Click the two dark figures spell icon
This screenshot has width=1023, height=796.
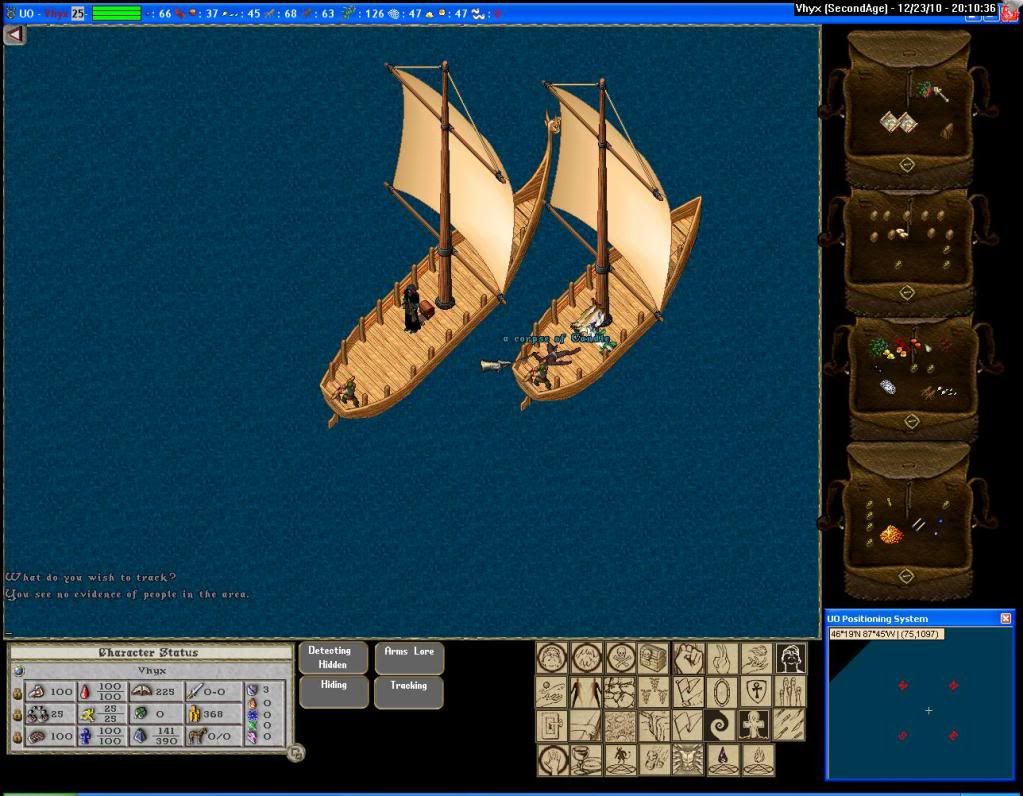pos(585,692)
